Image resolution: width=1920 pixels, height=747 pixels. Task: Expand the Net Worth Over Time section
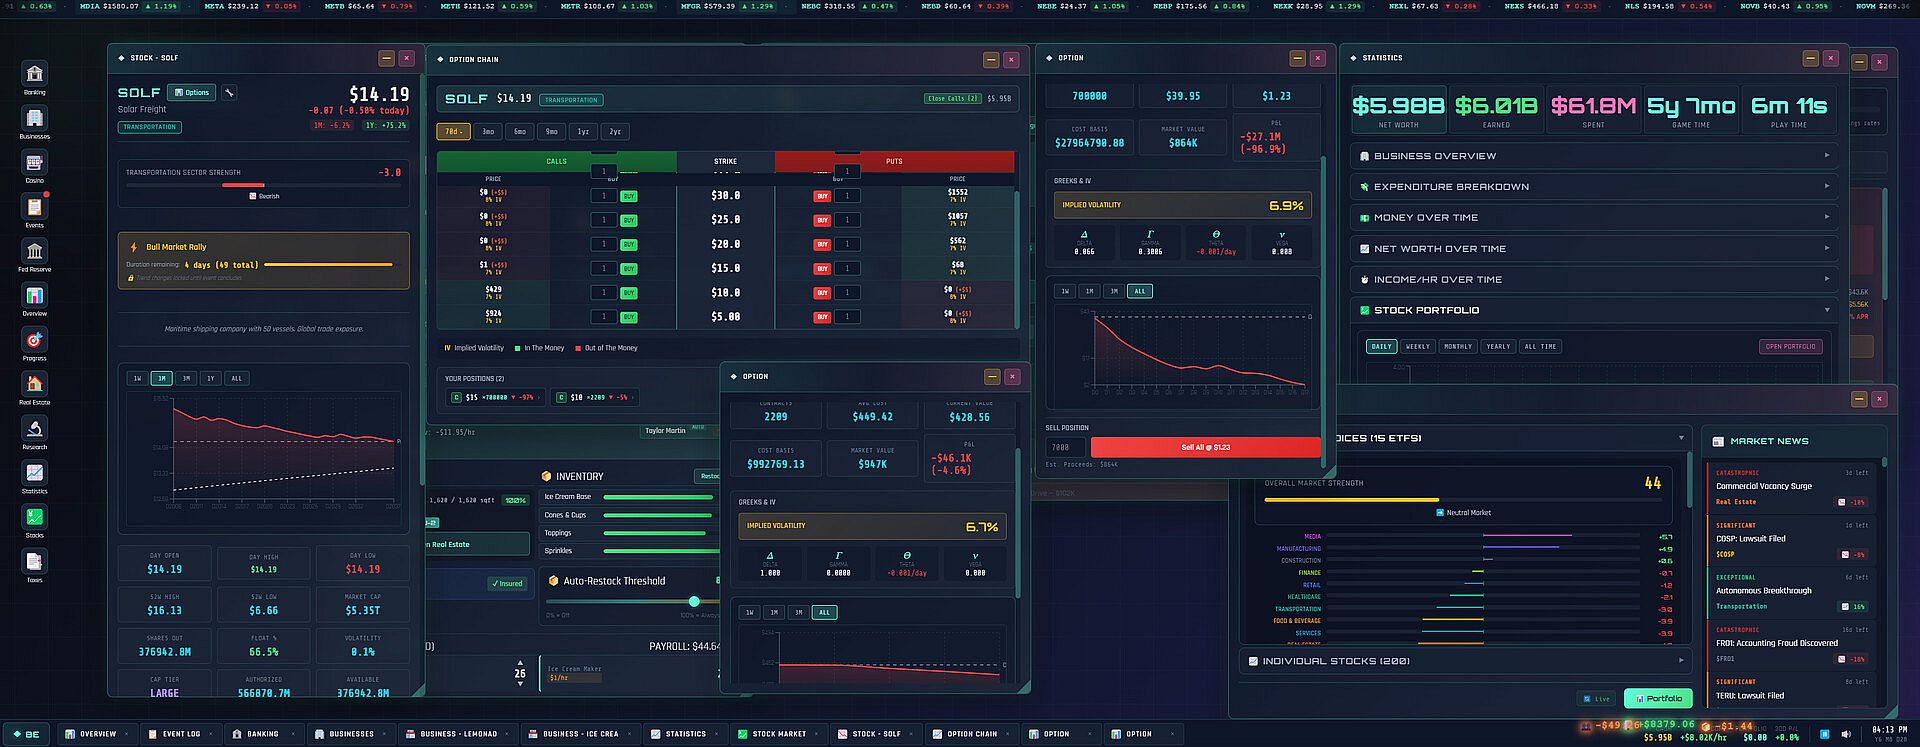(x=1596, y=249)
